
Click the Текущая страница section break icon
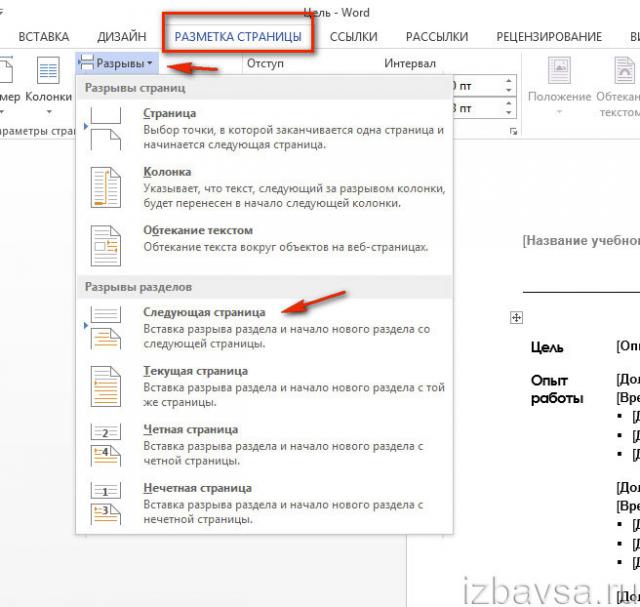[x=106, y=386]
